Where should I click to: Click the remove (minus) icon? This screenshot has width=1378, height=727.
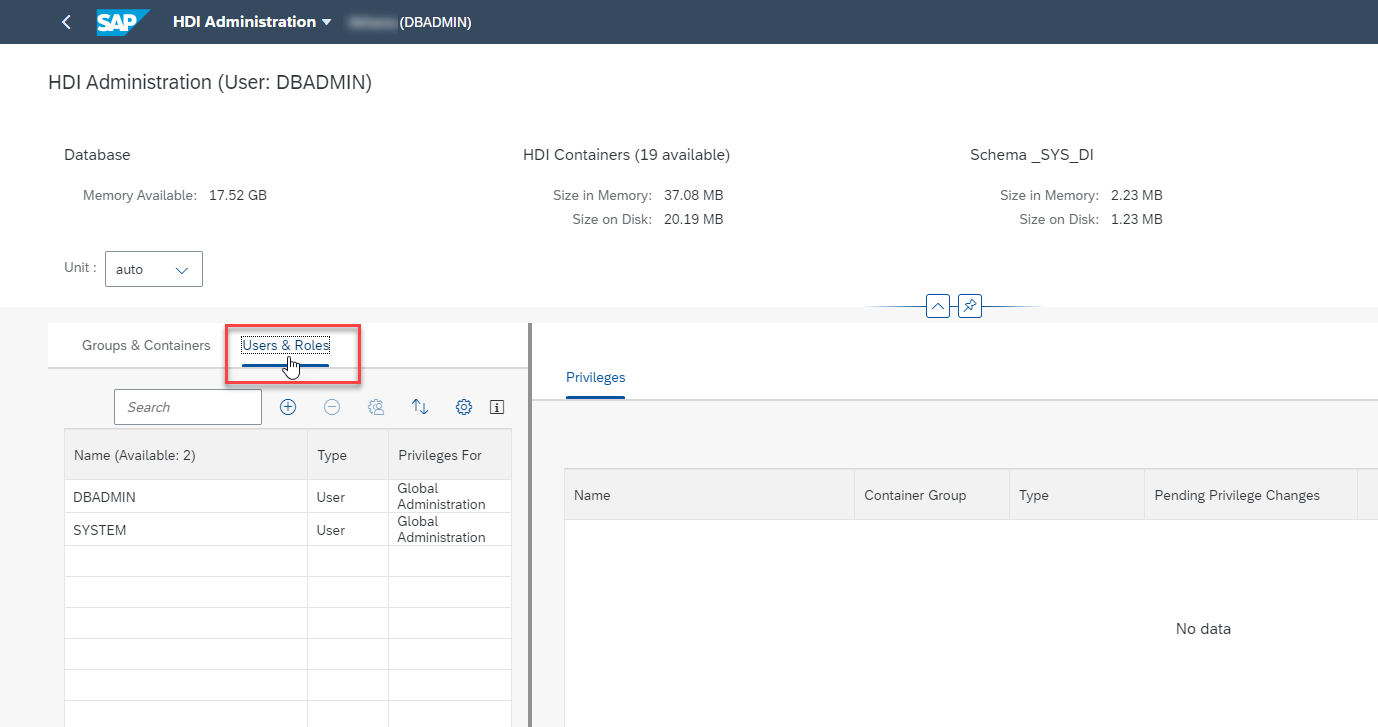332,407
